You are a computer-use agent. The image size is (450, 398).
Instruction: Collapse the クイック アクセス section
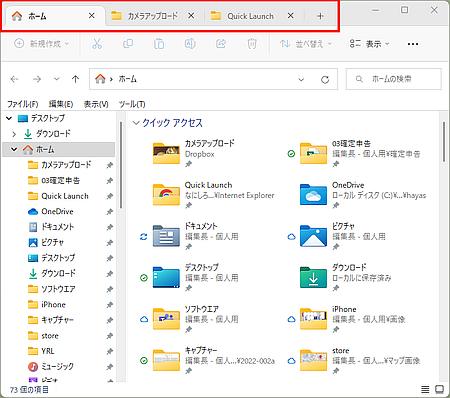(x=136, y=123)
